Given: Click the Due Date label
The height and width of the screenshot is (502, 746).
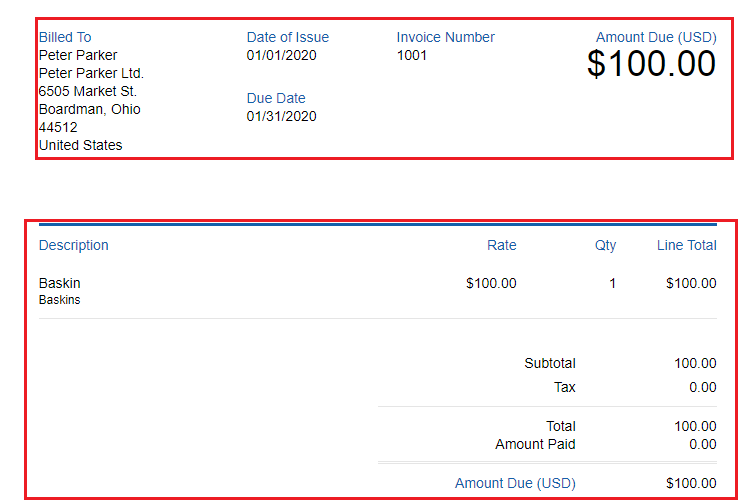Looking at the screenshot, I should [276, 98].
